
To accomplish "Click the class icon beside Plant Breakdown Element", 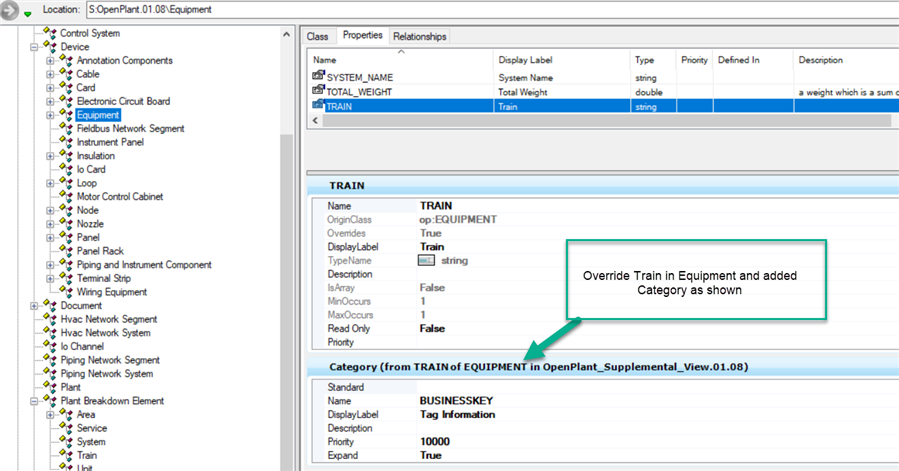I will pos(50,400).
